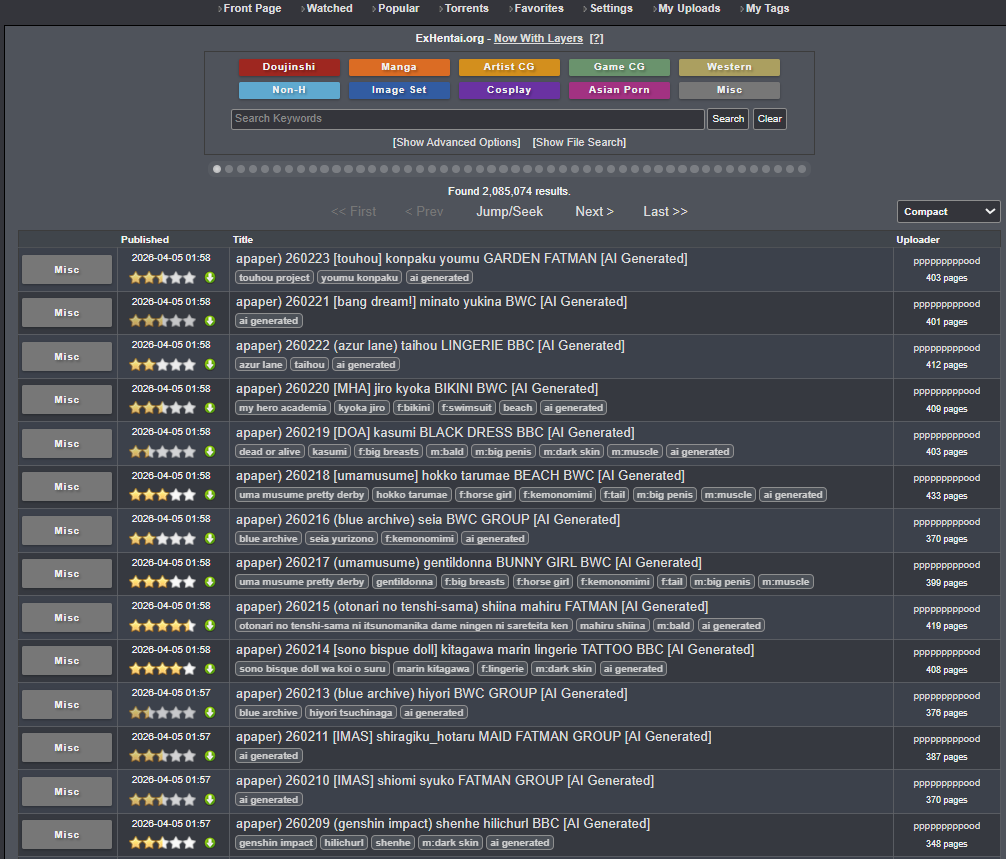Click the green torrent arrow in row 260215

[210, 625]
